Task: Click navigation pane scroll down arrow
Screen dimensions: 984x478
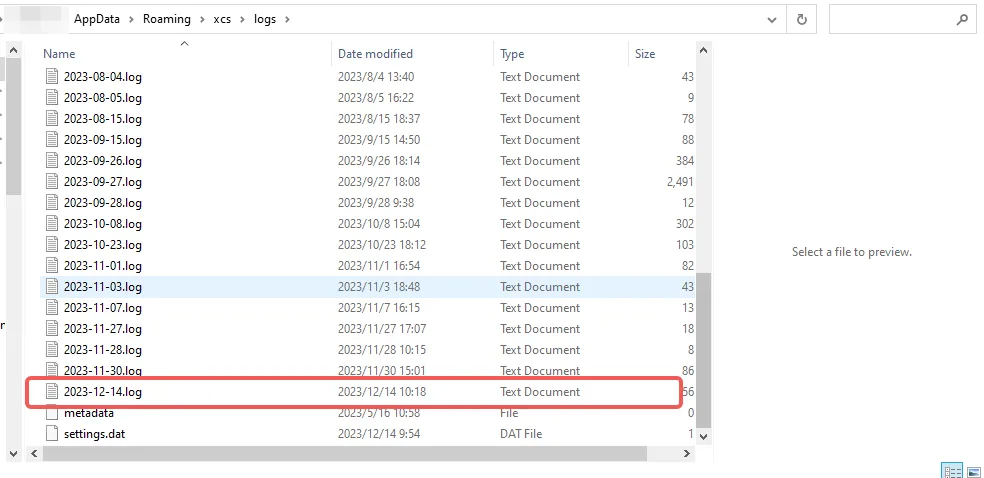Action: click(13, 453)
